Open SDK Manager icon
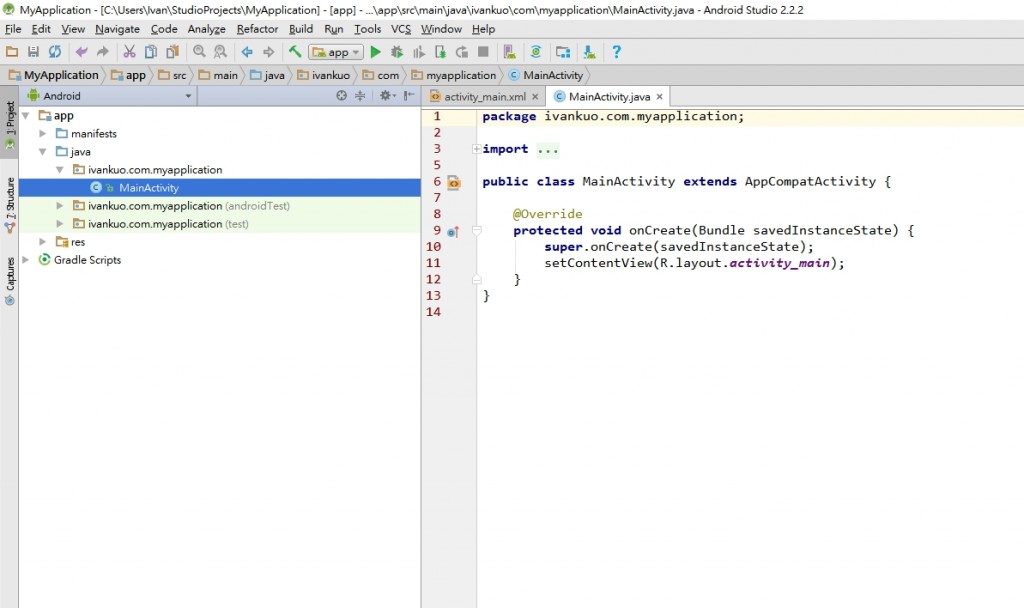 click(589, 52)
